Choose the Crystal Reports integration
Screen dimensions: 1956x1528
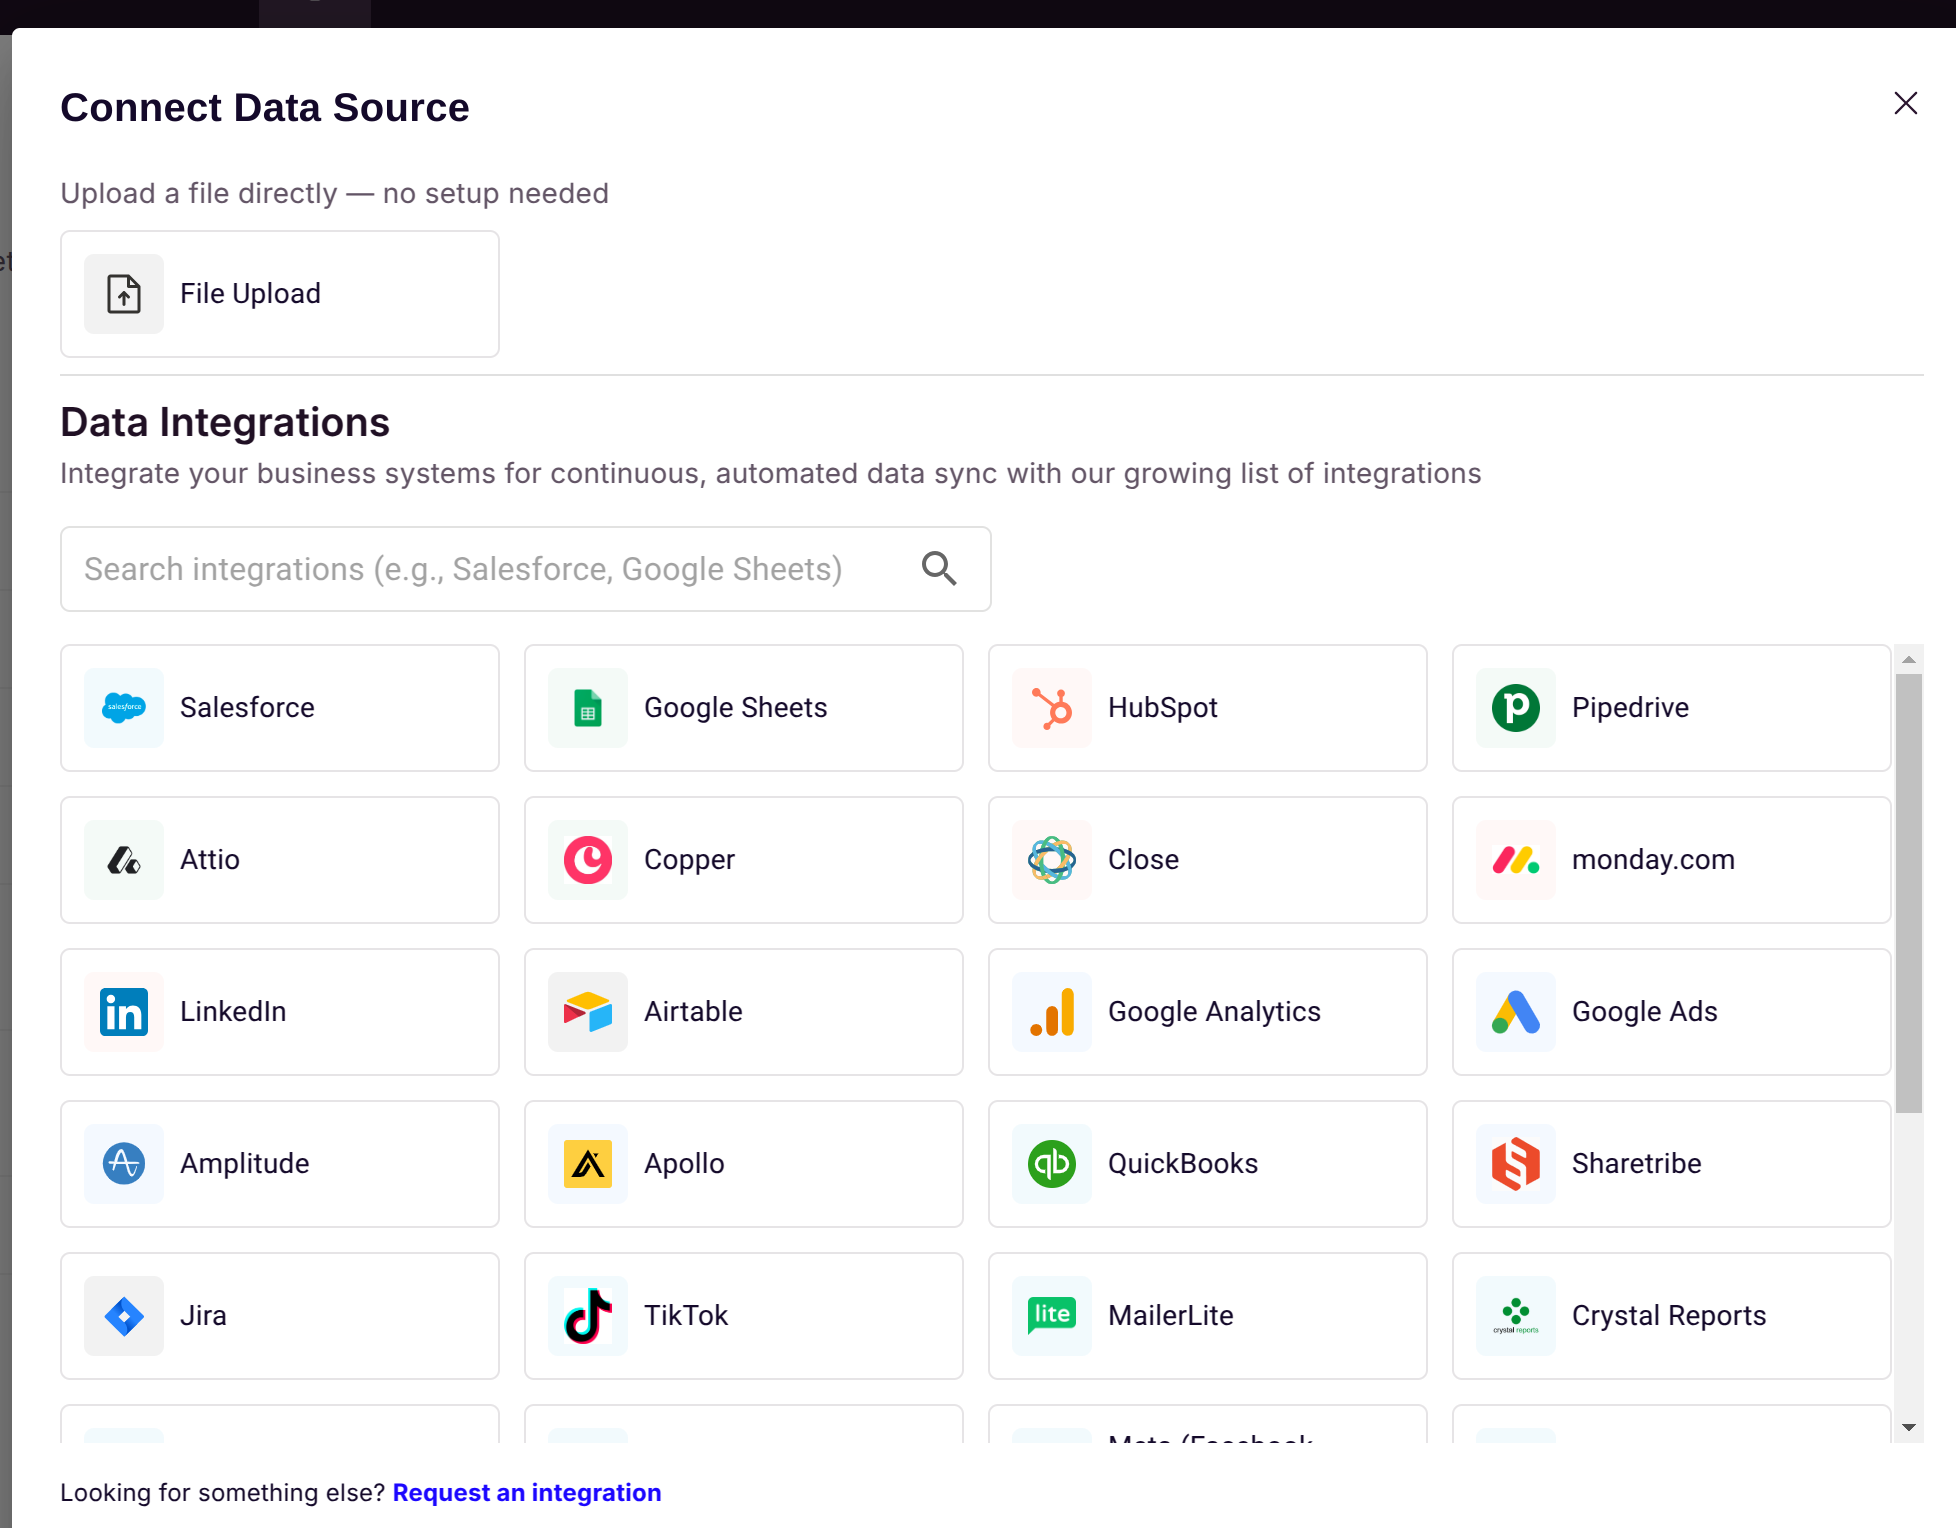(1671, 1316)
